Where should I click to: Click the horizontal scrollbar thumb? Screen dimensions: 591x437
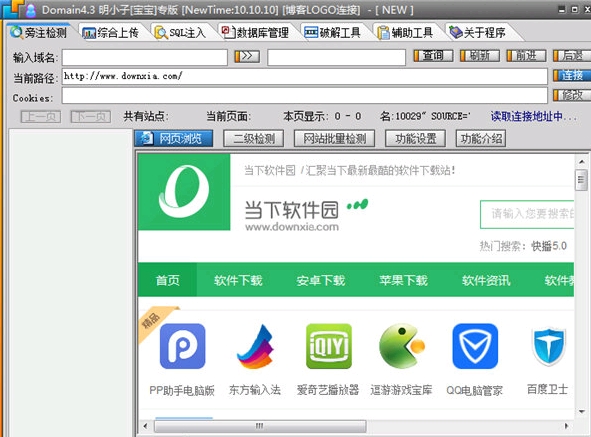tap(260, 426)
